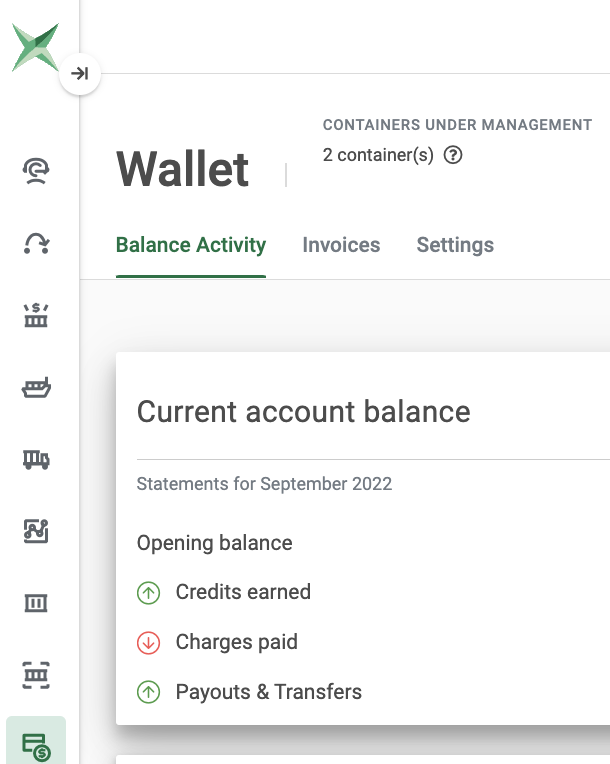
Task: Open the highlighted Wallet icon in sidebar
Action: click(36, 742)
